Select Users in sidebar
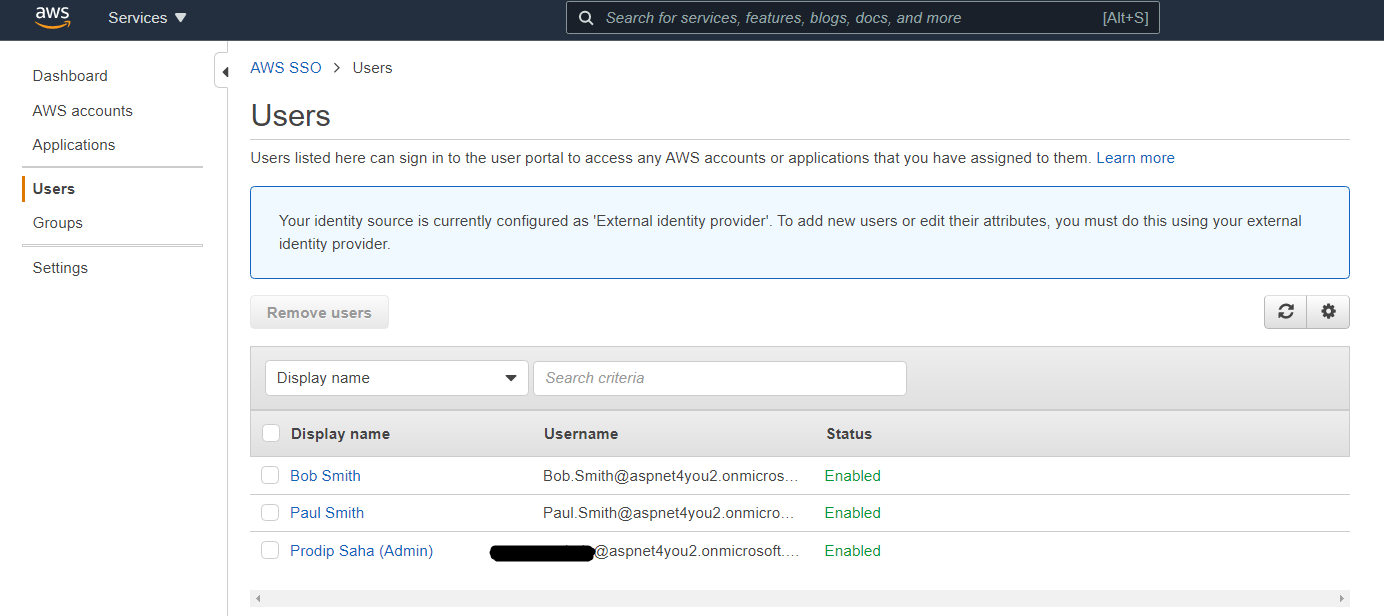Screen dimensions: 1384x616 (54, 189)
